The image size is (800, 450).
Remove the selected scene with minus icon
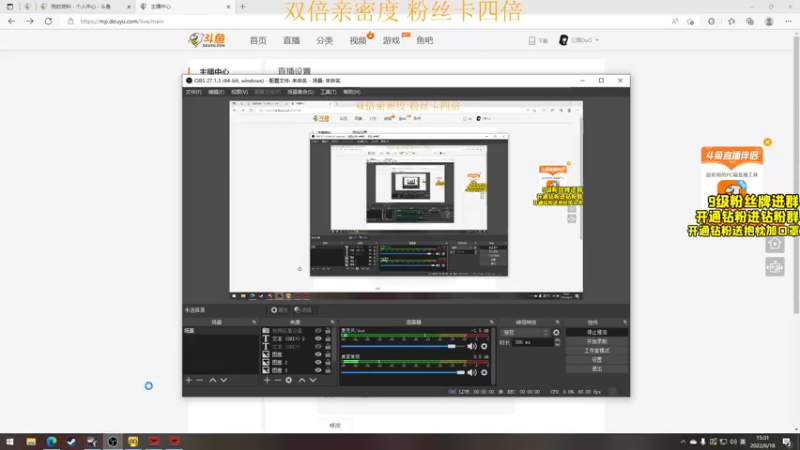point(199,380)
